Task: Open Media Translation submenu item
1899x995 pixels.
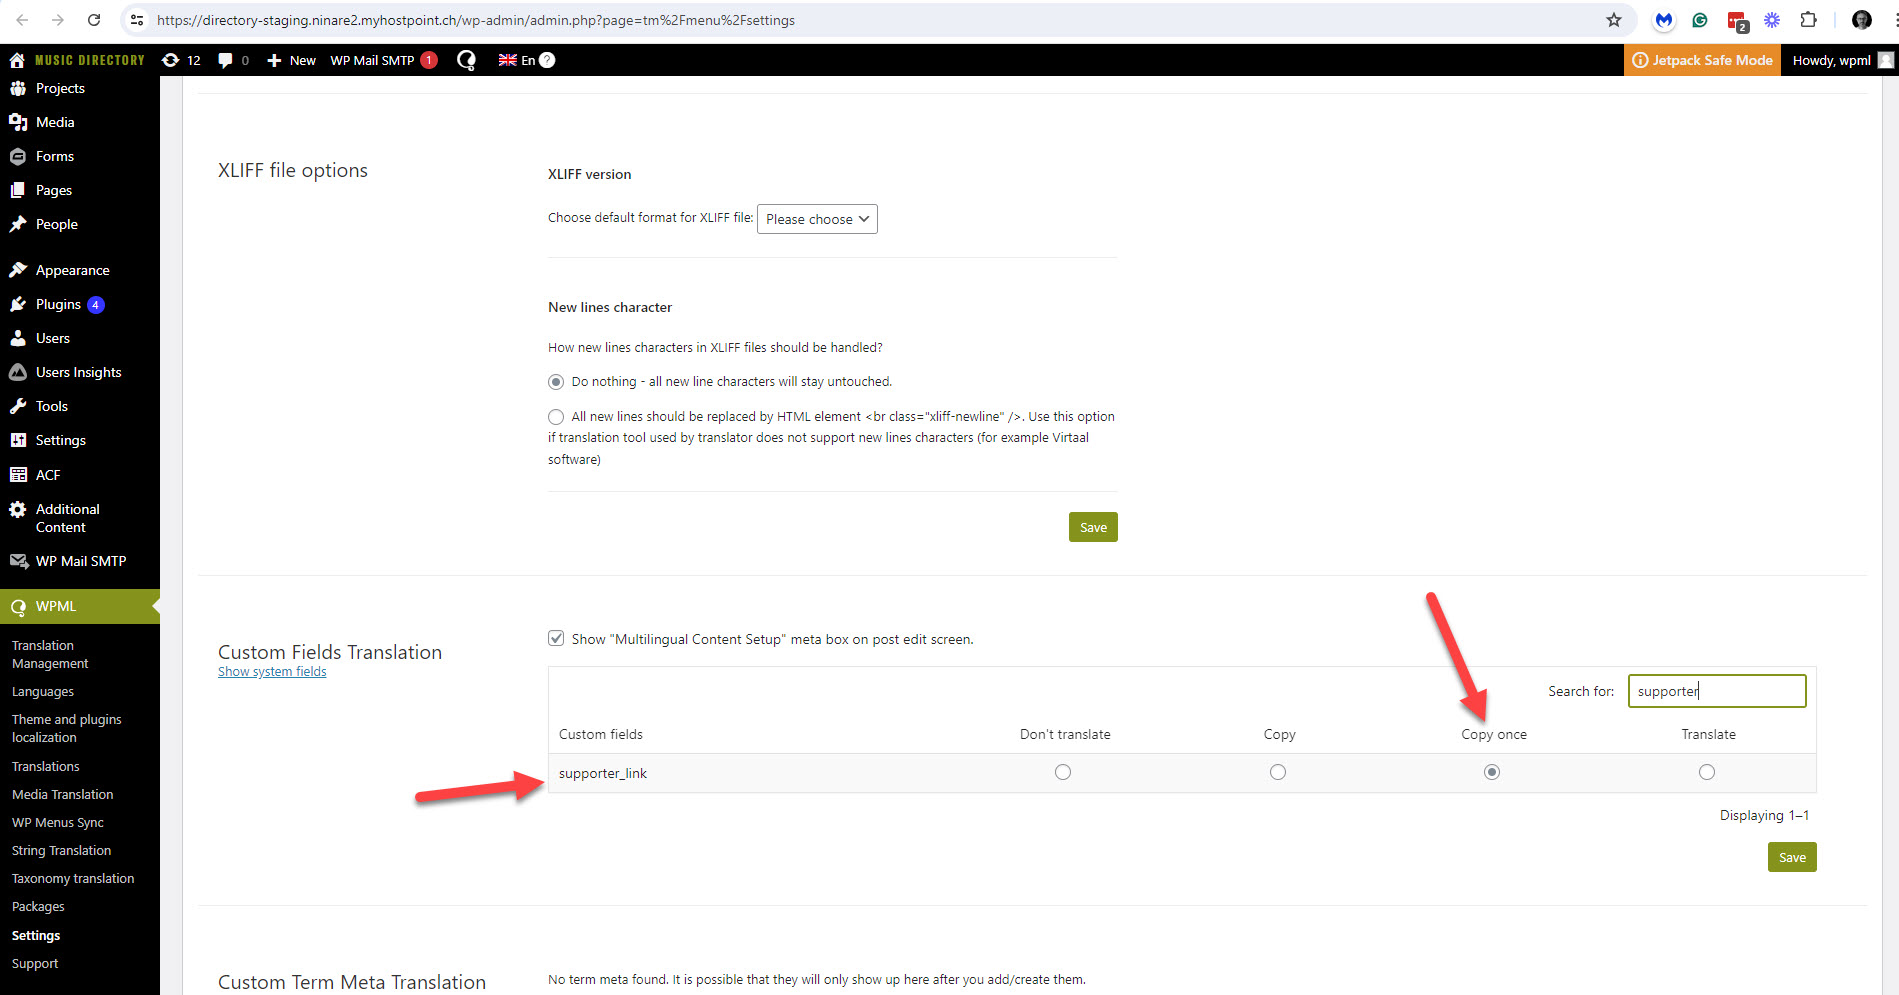Action: coord(63,794)
